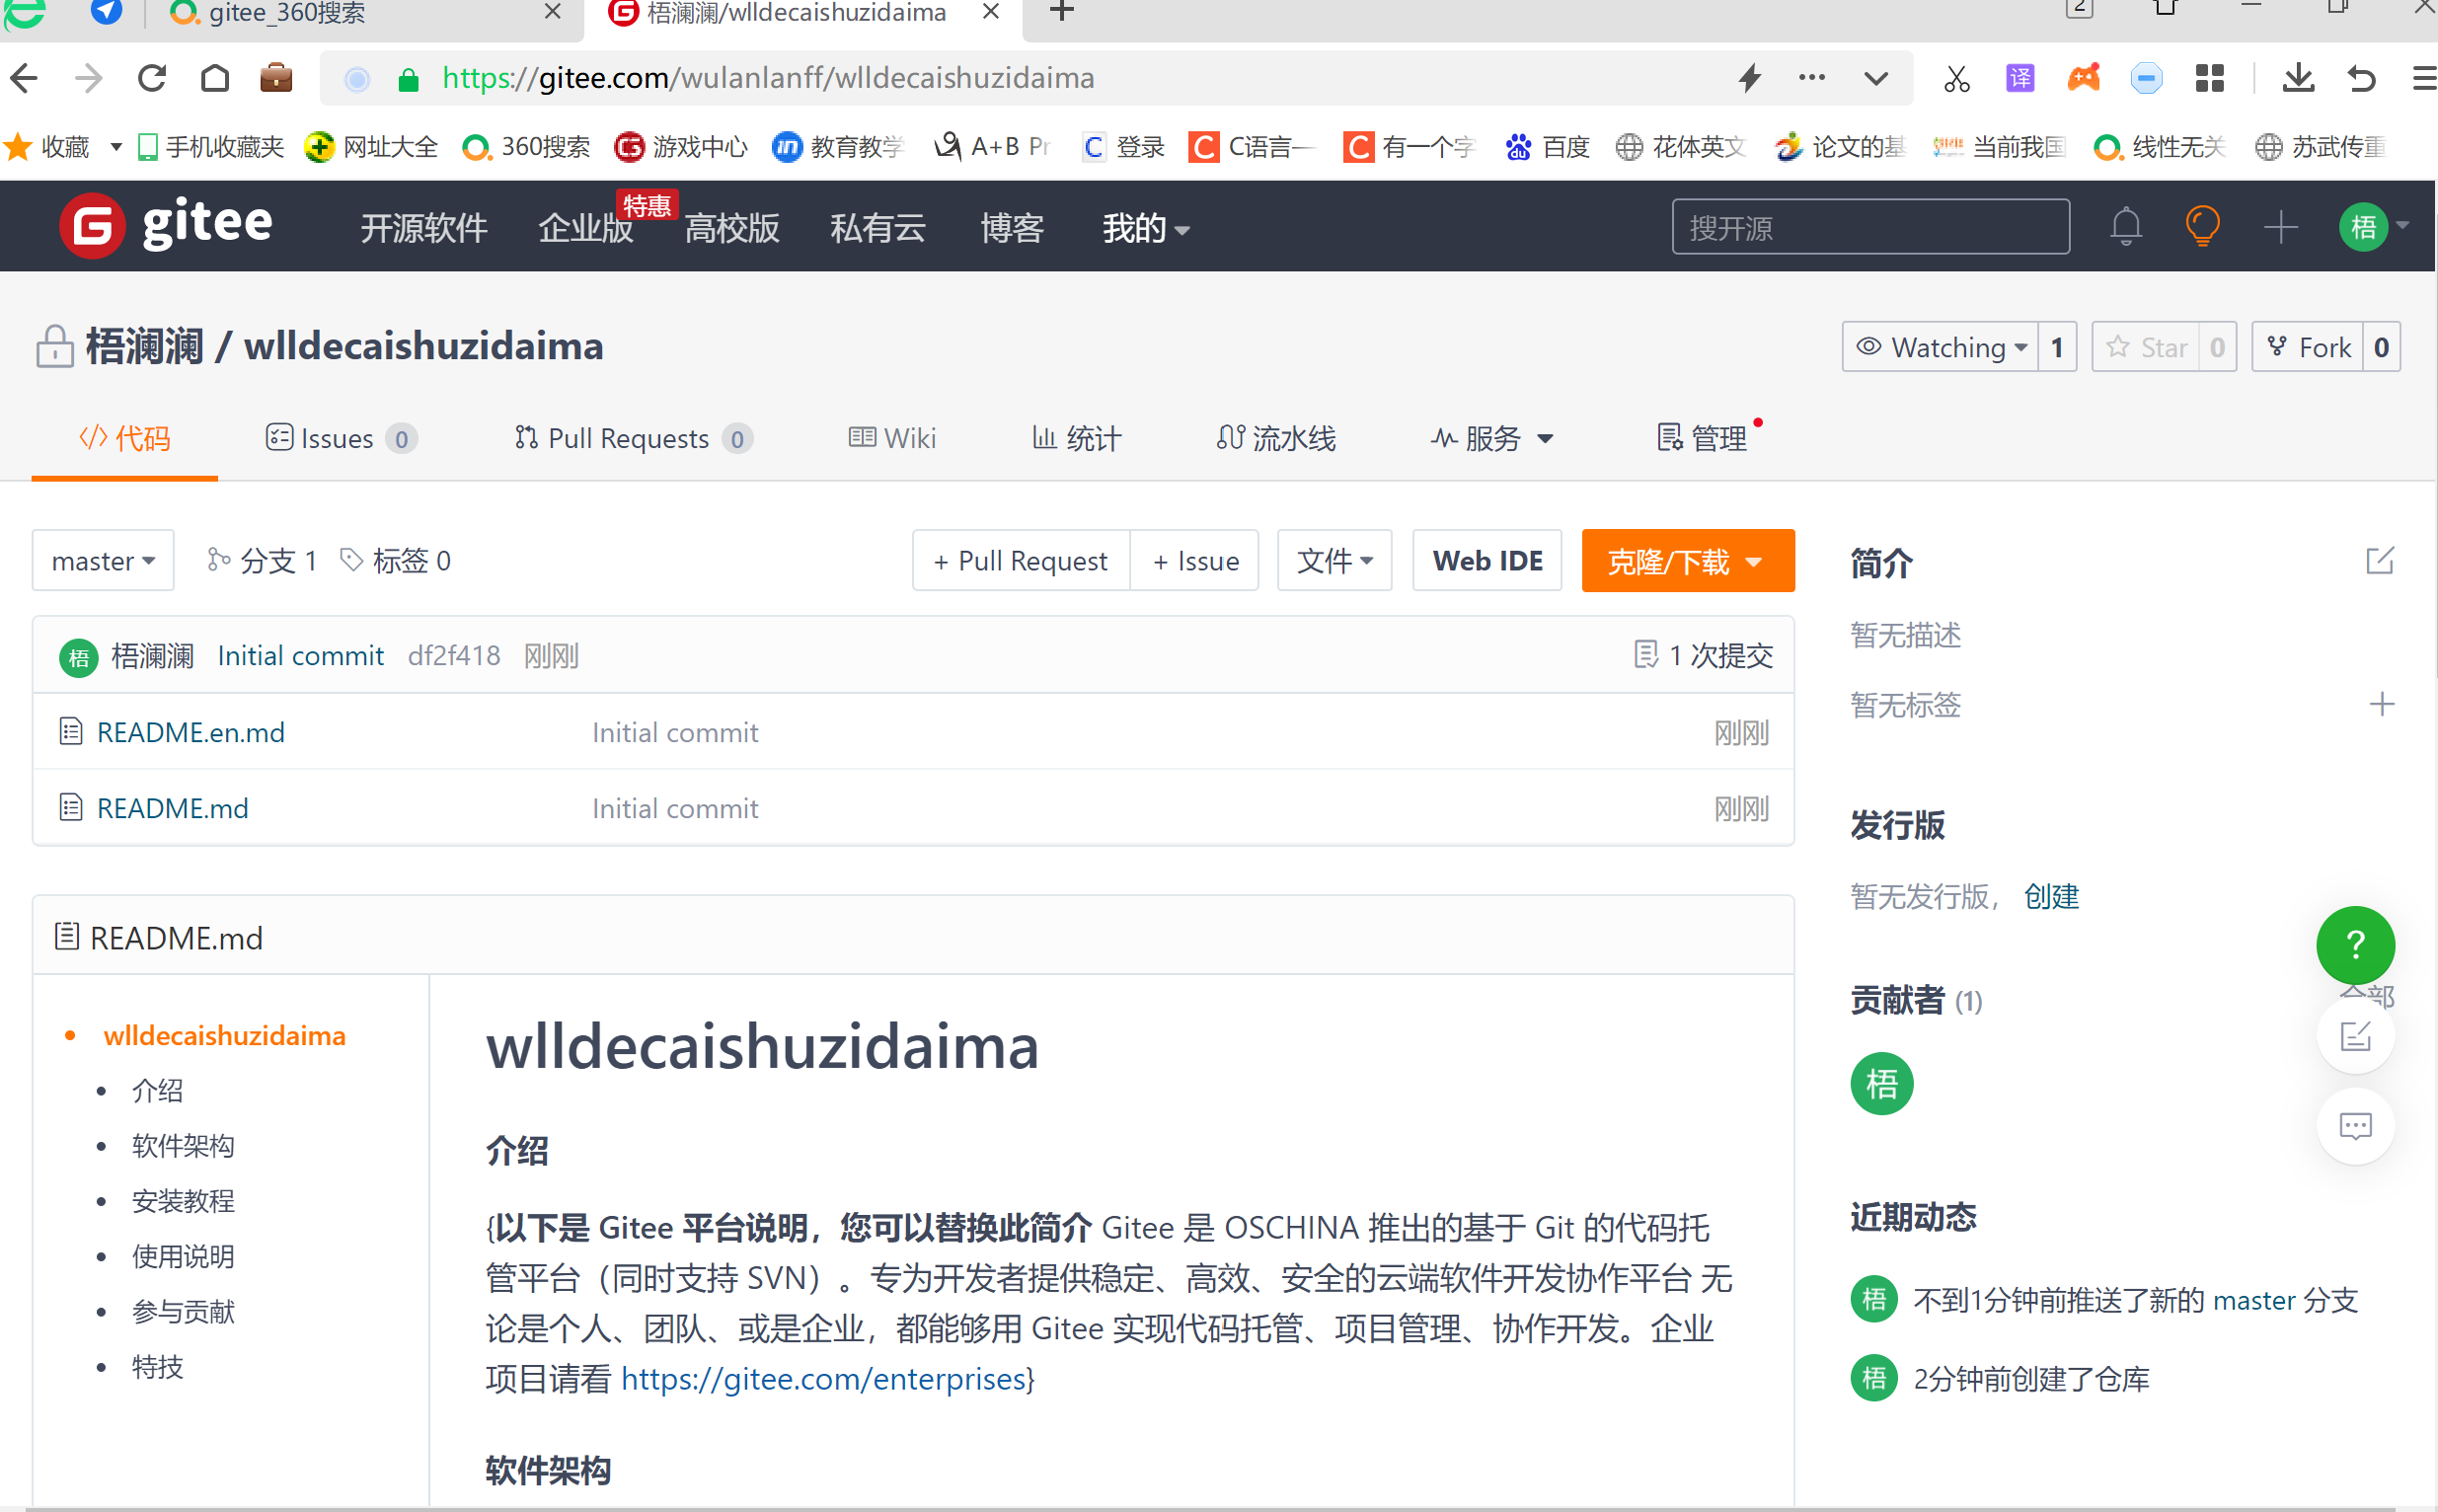
Task: Open the Watching dropdown
Action: (x=1940, y=347)
